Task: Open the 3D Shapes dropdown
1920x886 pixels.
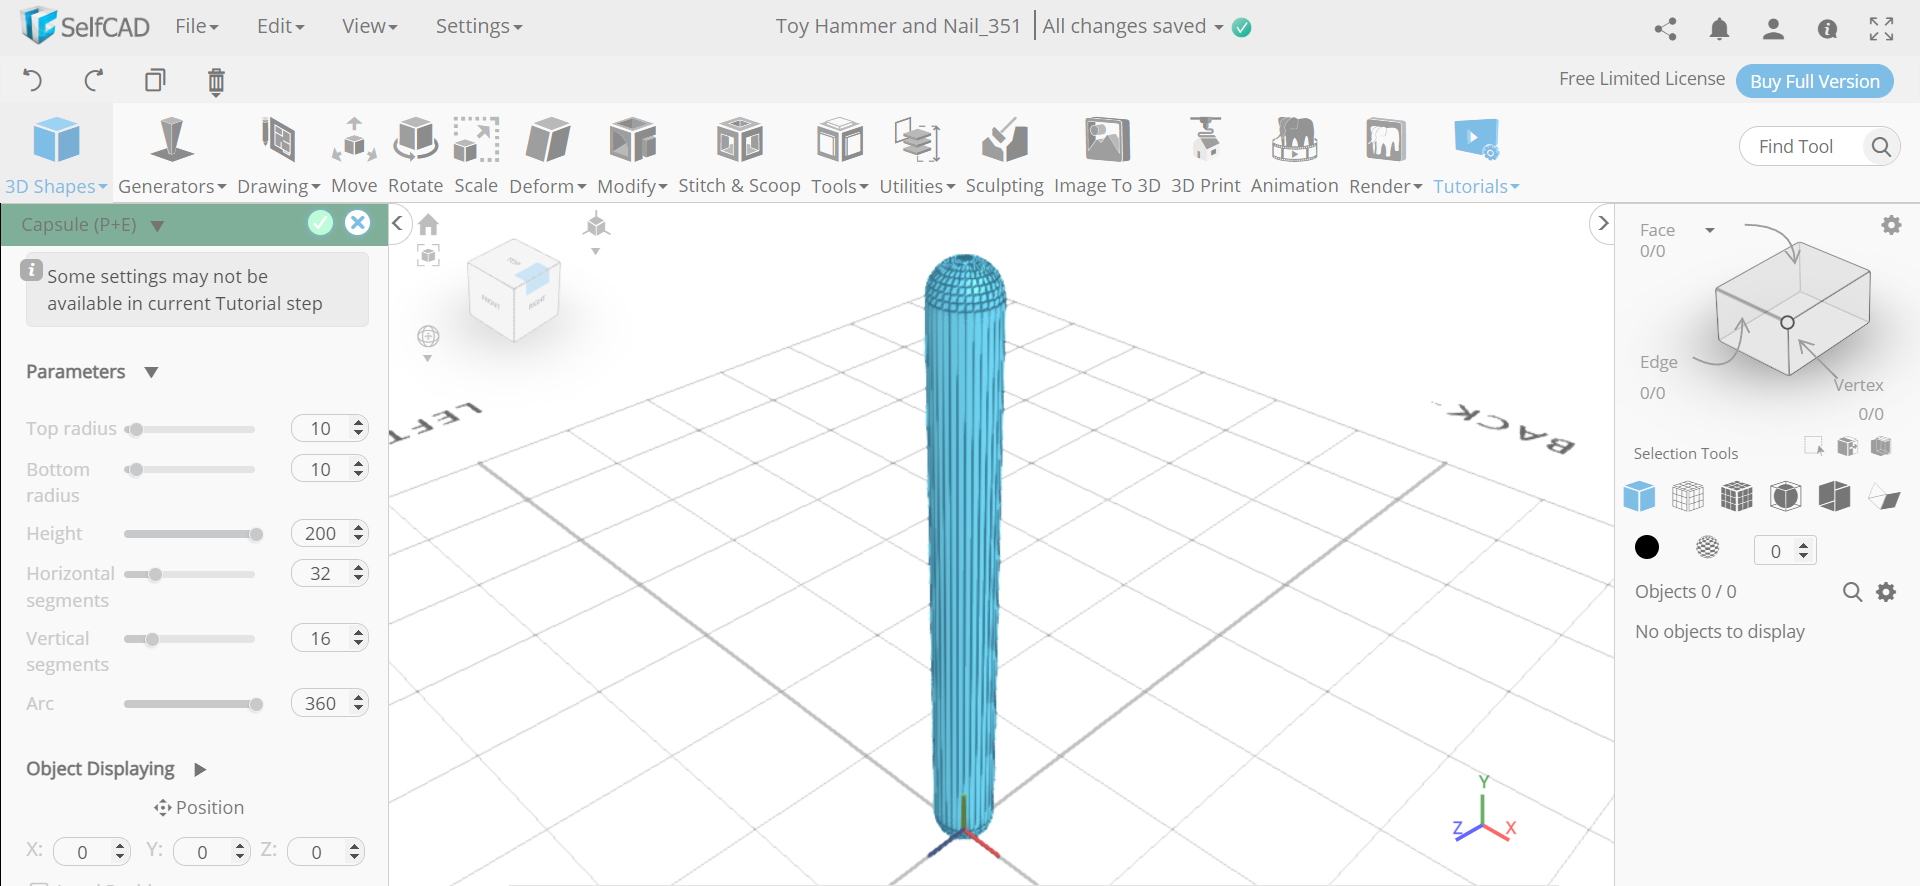Action: click(x=56, y=155)
